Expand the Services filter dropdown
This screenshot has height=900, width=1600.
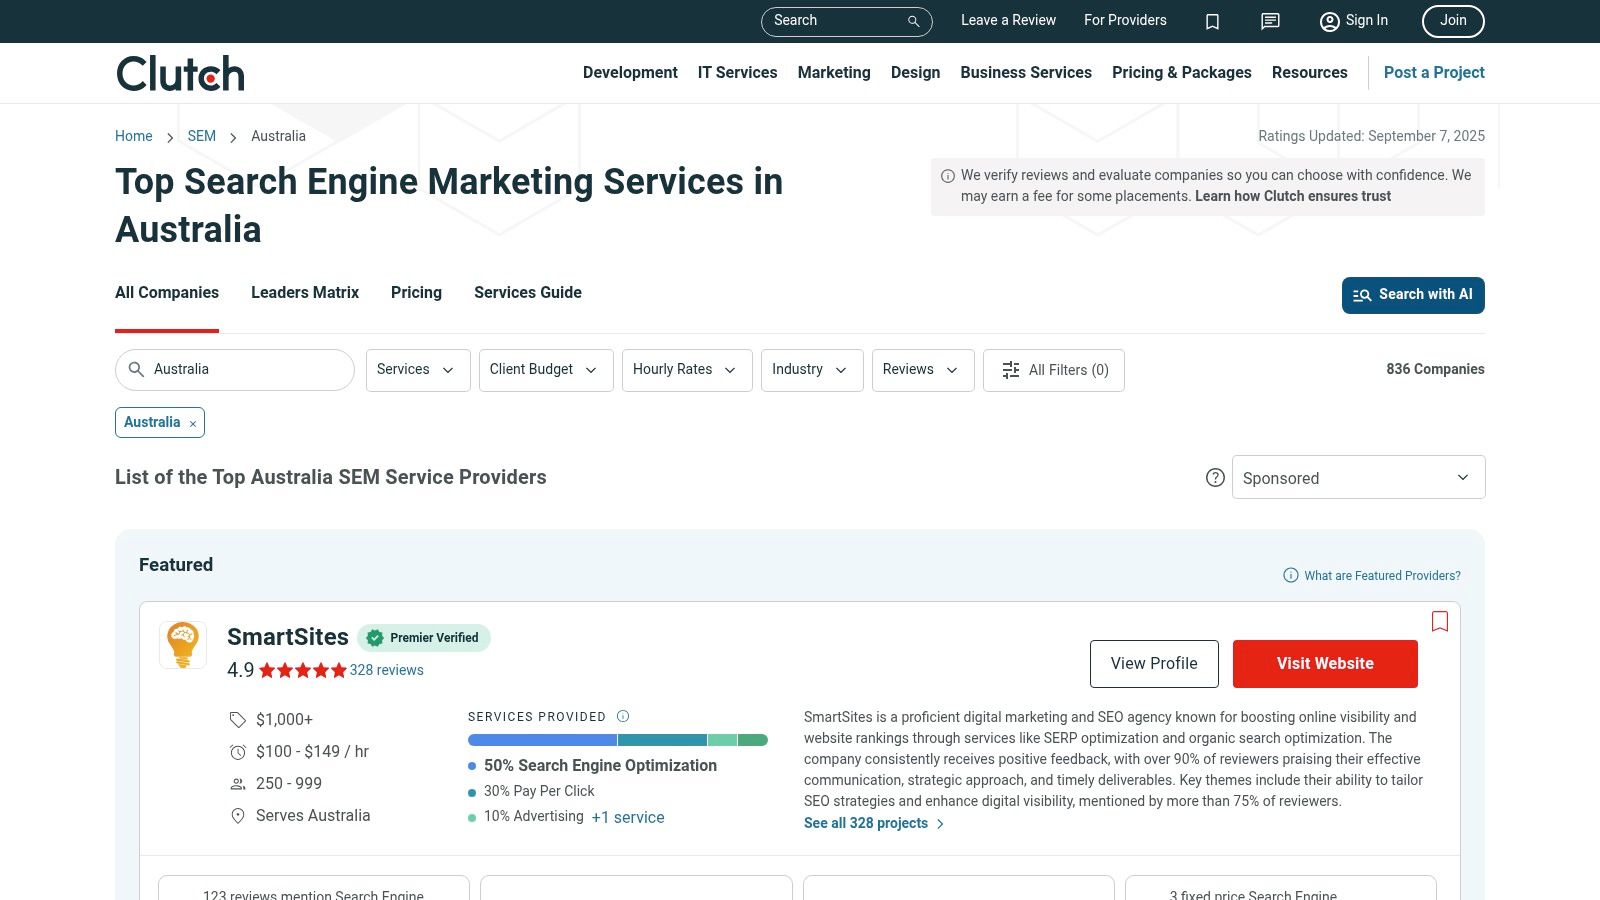(x=417, y=370)
